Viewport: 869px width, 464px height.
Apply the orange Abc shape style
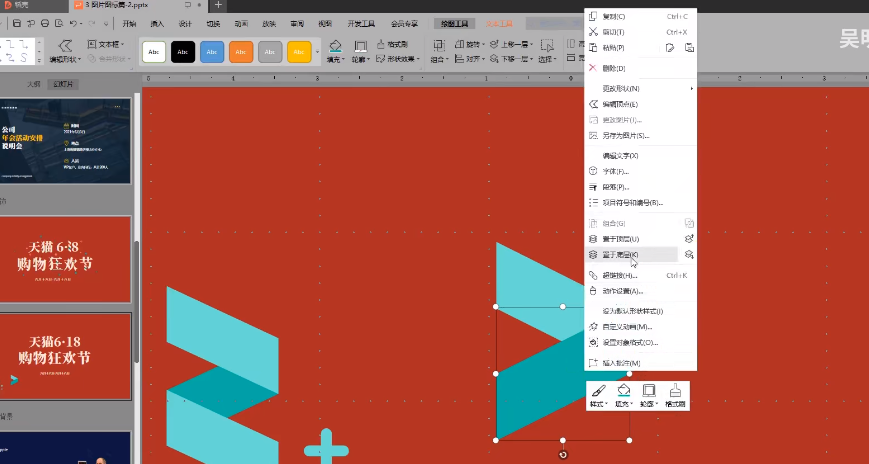(x=241, y=52)
